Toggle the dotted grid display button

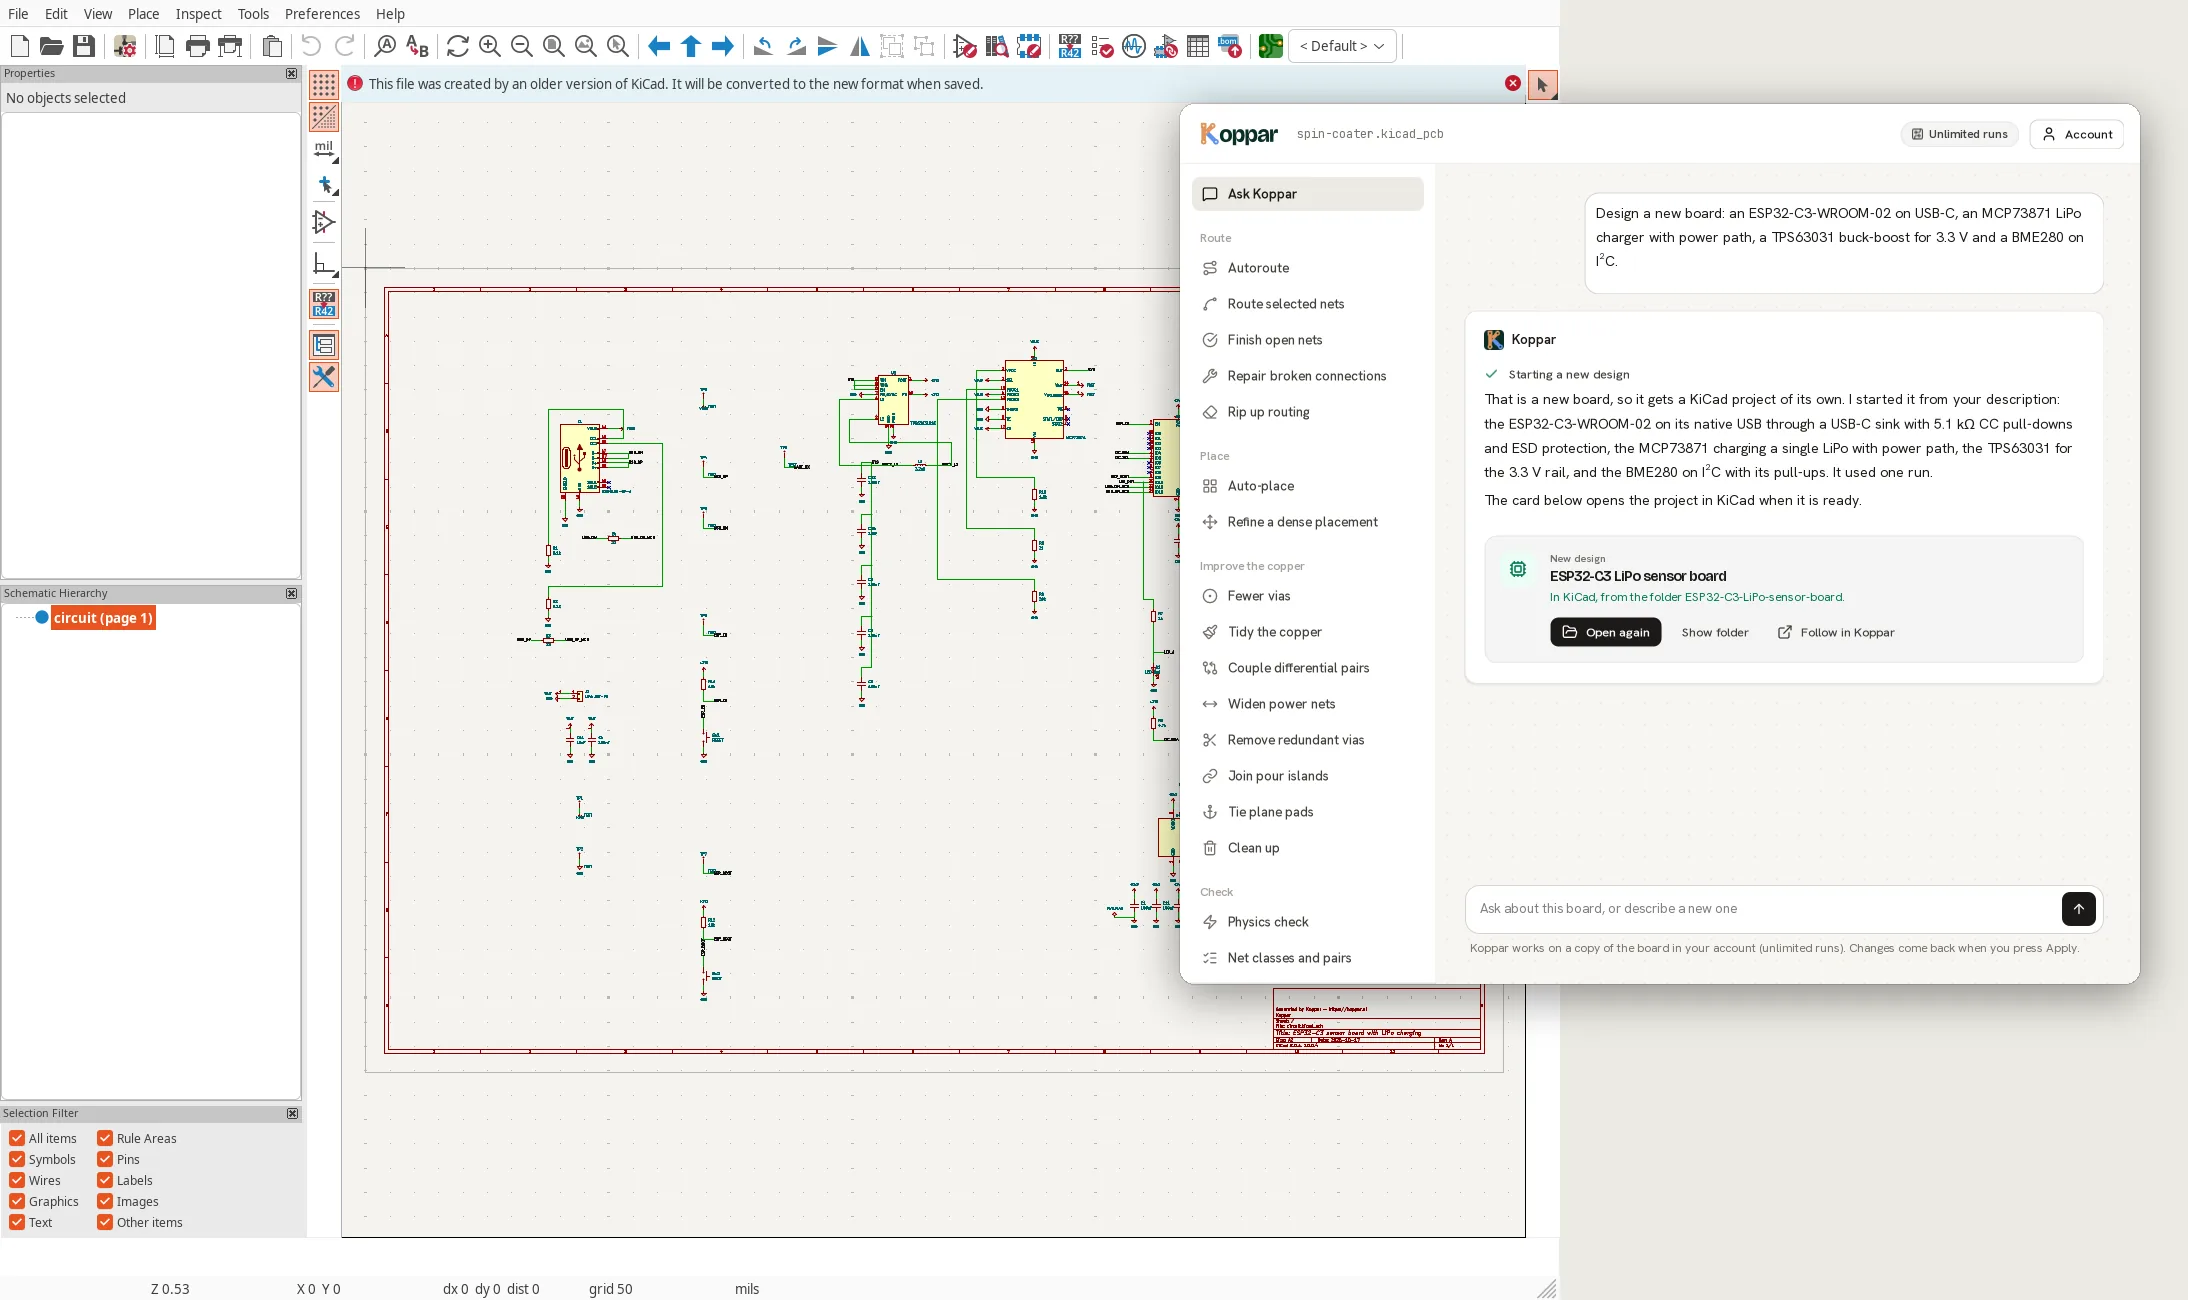pos(324,85)
